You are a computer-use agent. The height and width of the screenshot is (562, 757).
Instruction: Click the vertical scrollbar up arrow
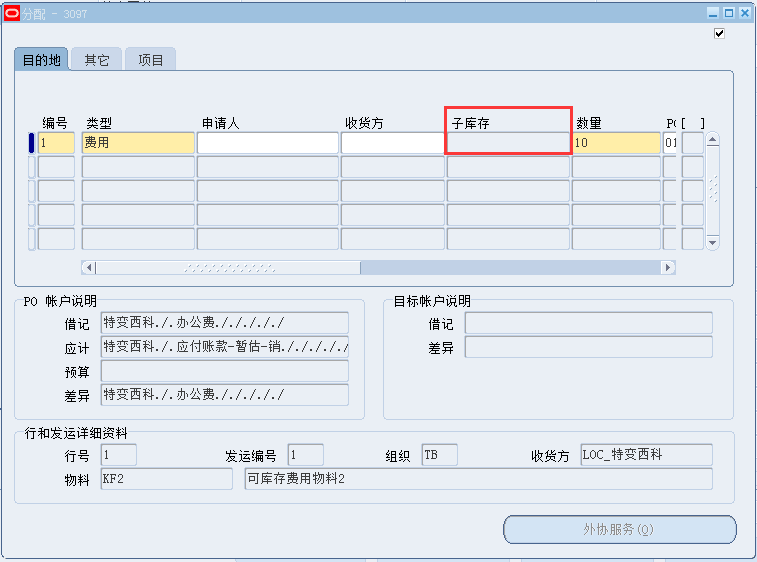pyautogui.click(x=713, y=140)
